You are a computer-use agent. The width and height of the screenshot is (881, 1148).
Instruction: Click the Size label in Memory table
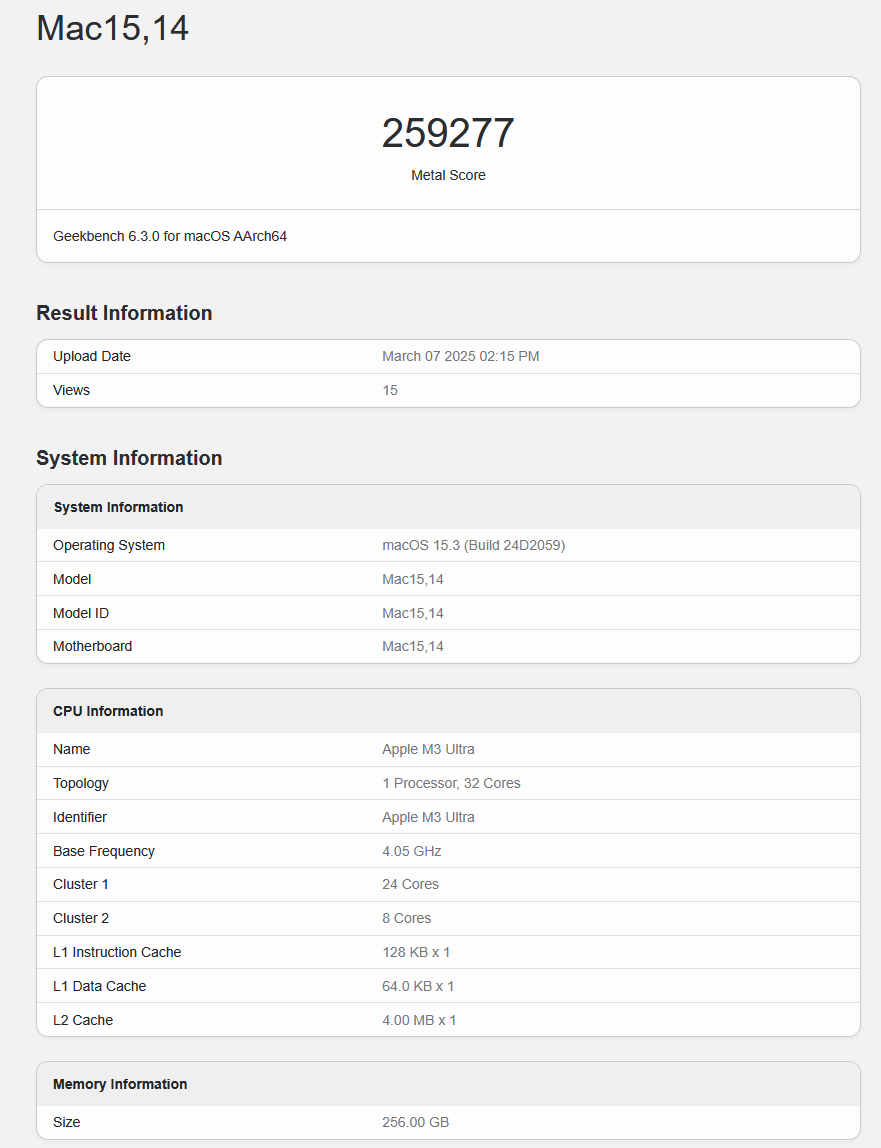click(67, 1122)
